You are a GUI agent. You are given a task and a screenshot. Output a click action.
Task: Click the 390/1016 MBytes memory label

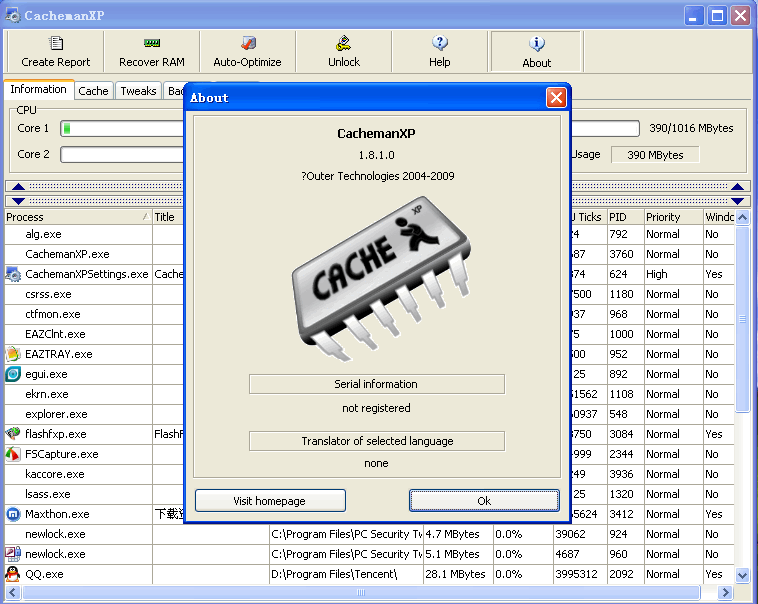click(x=691, y=128)
